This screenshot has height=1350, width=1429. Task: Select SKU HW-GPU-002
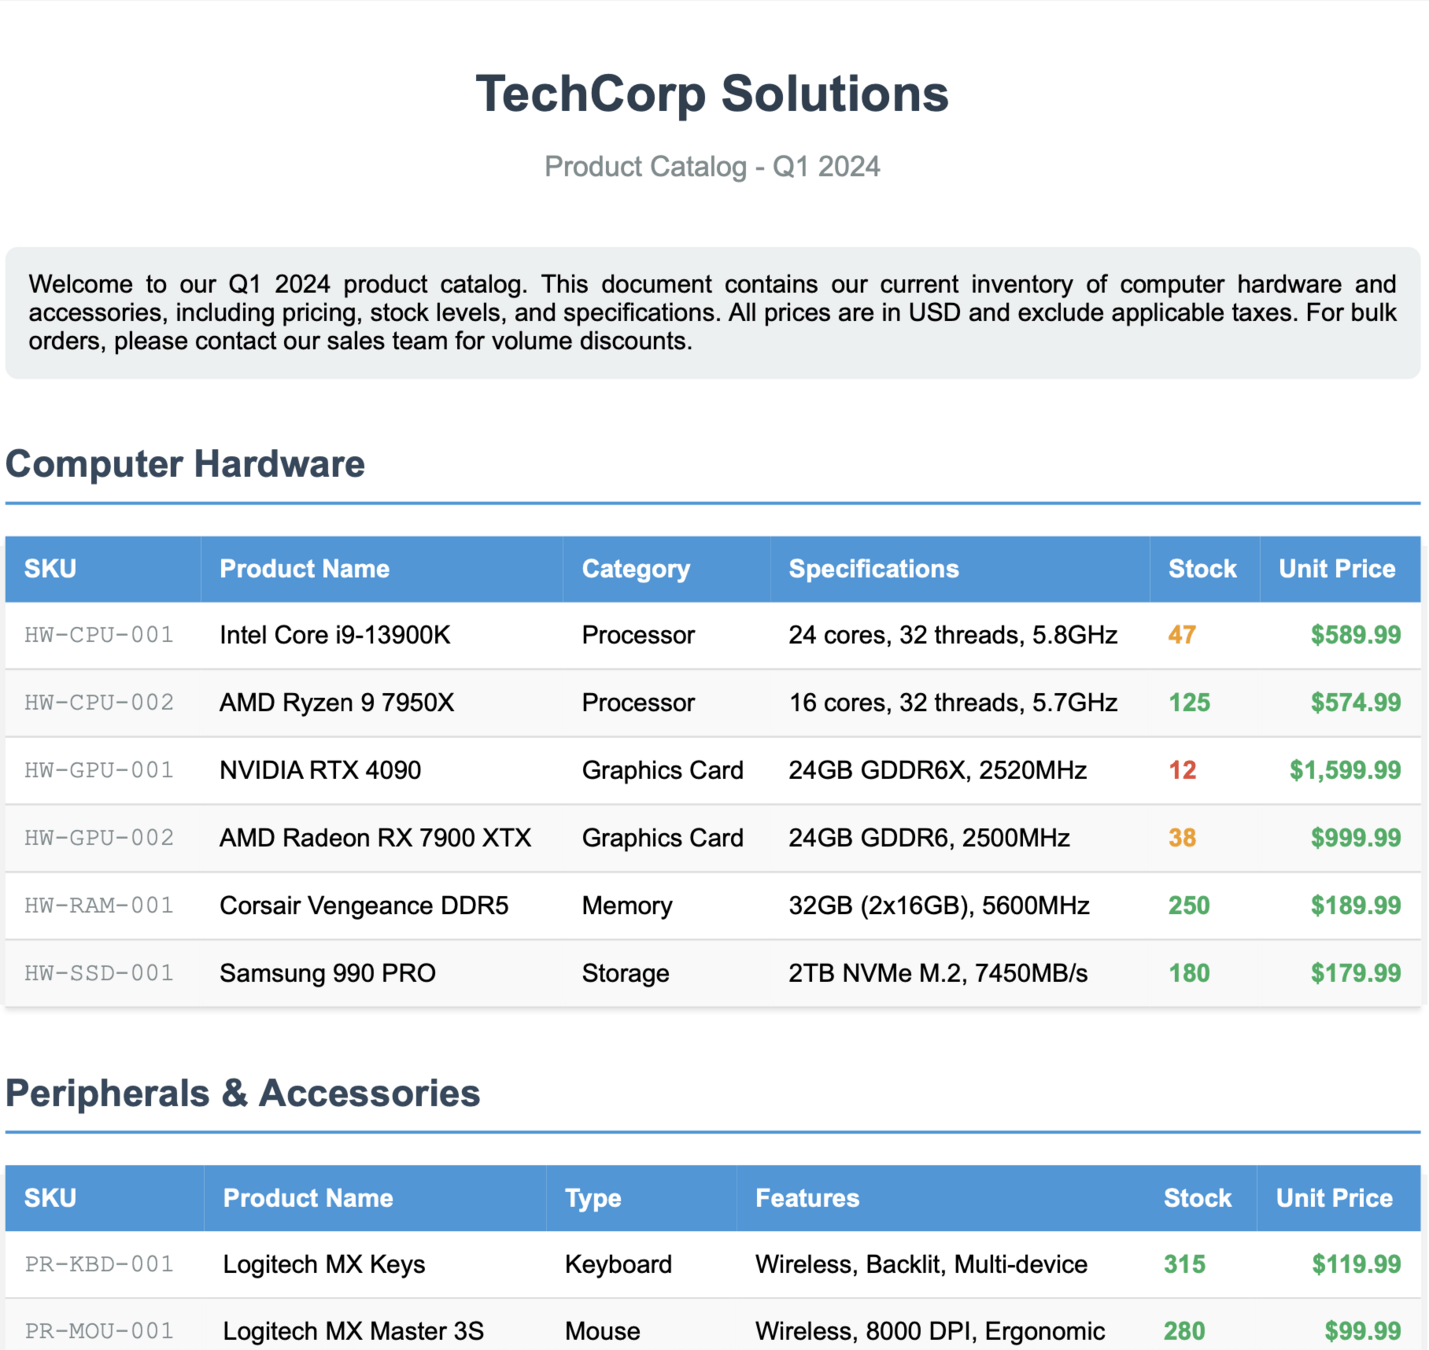[x=99, y=838]
